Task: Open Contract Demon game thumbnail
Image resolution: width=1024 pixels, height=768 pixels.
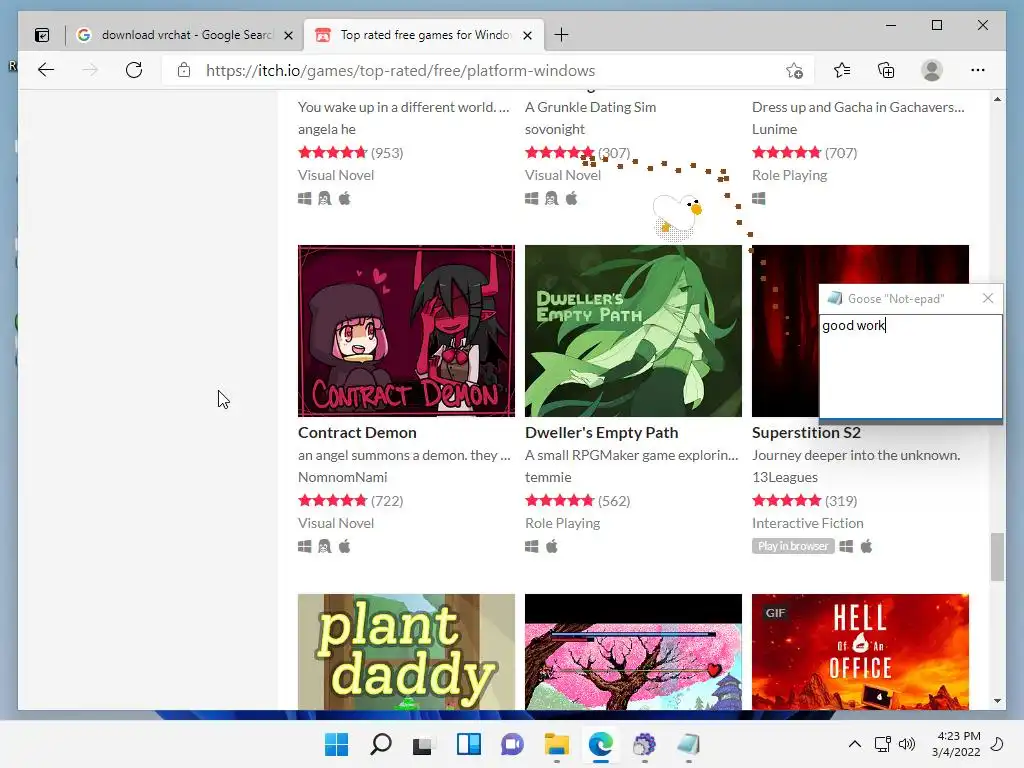Action: click(406, 330)
